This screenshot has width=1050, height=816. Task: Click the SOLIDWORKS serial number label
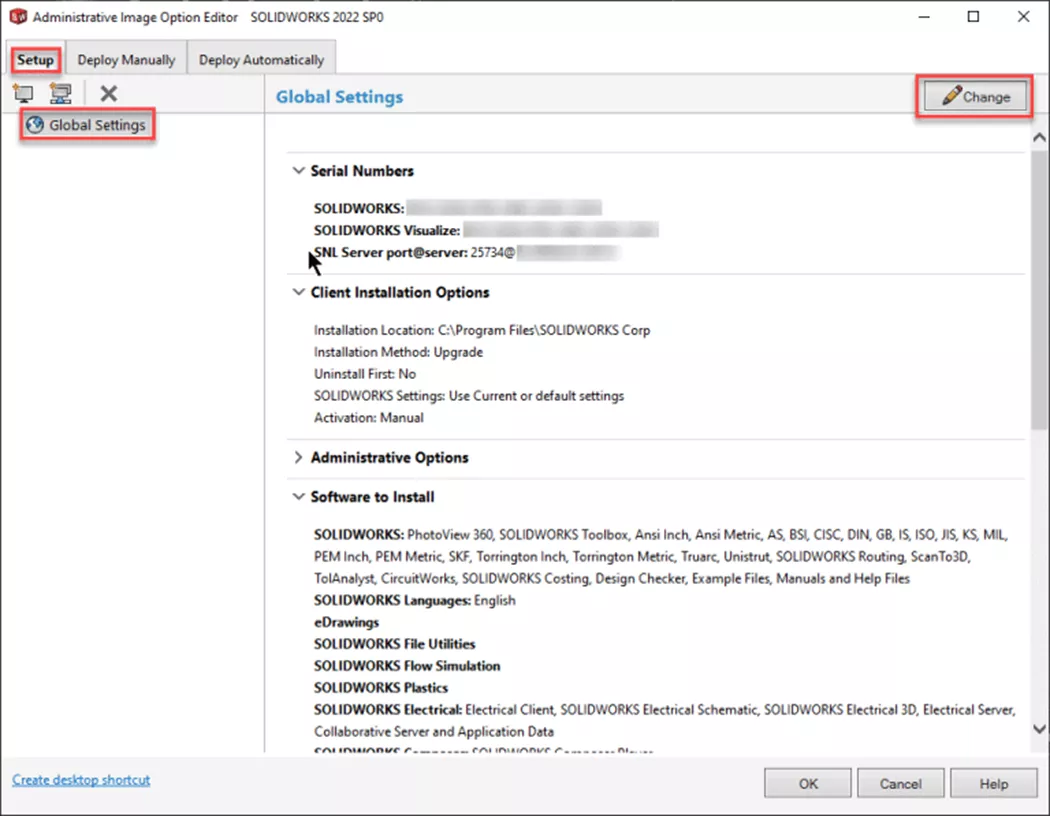click(360, 208)
